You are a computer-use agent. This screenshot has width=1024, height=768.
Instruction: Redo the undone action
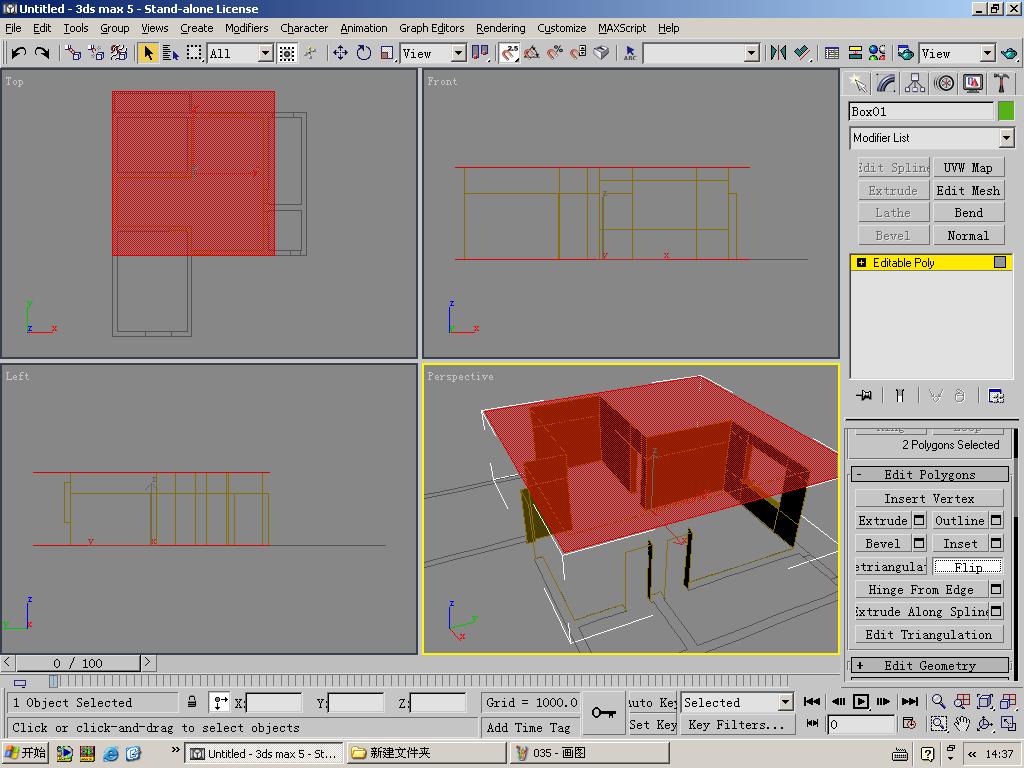[x=42, y=53]
